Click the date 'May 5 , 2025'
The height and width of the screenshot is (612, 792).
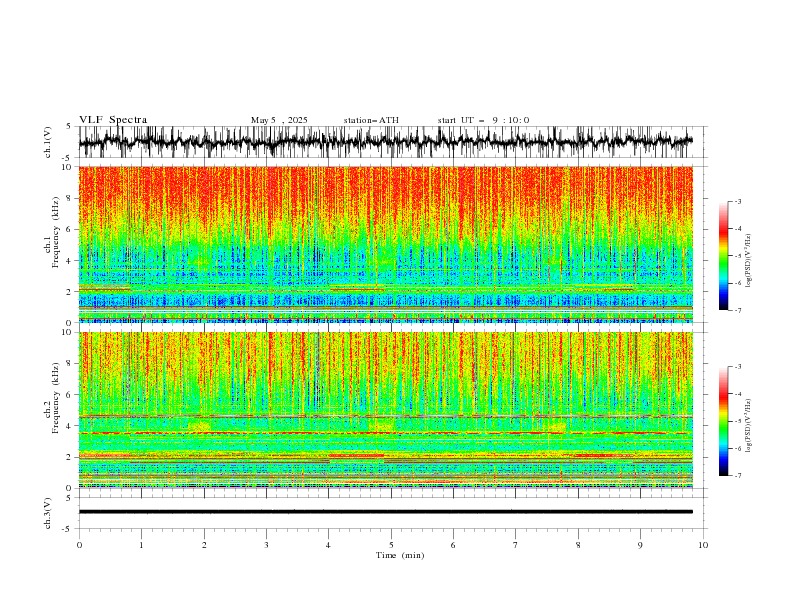click(279, 120)
